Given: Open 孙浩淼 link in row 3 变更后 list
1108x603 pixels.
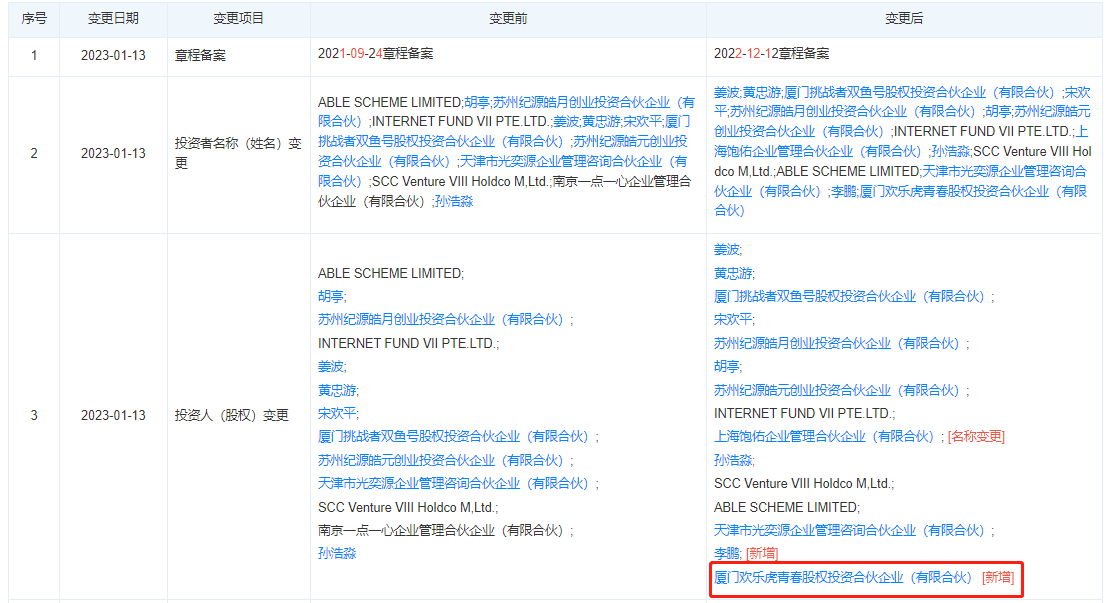Looking at the screenshot, I should pos(733,460).
